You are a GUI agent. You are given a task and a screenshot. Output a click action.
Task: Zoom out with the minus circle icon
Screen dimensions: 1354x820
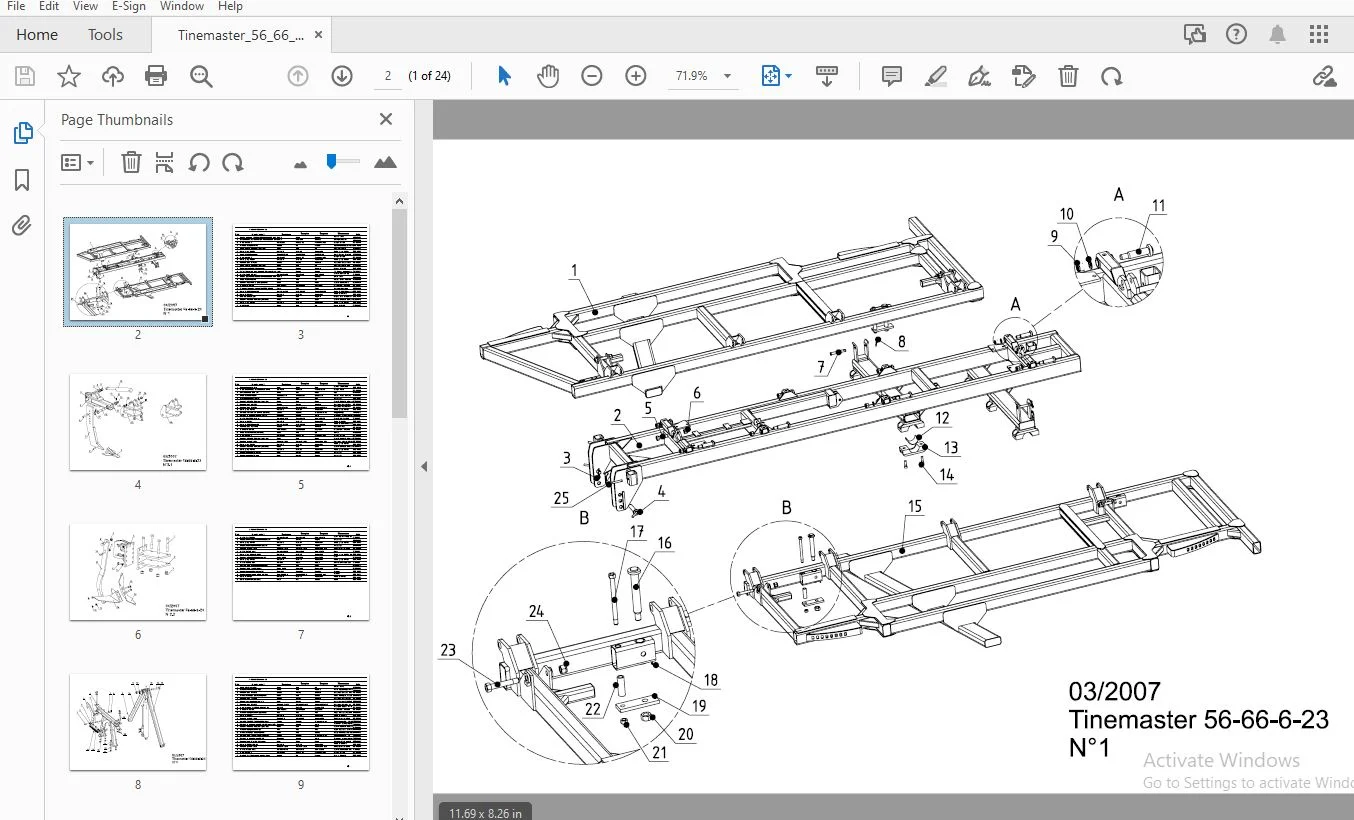click(592, 76)
